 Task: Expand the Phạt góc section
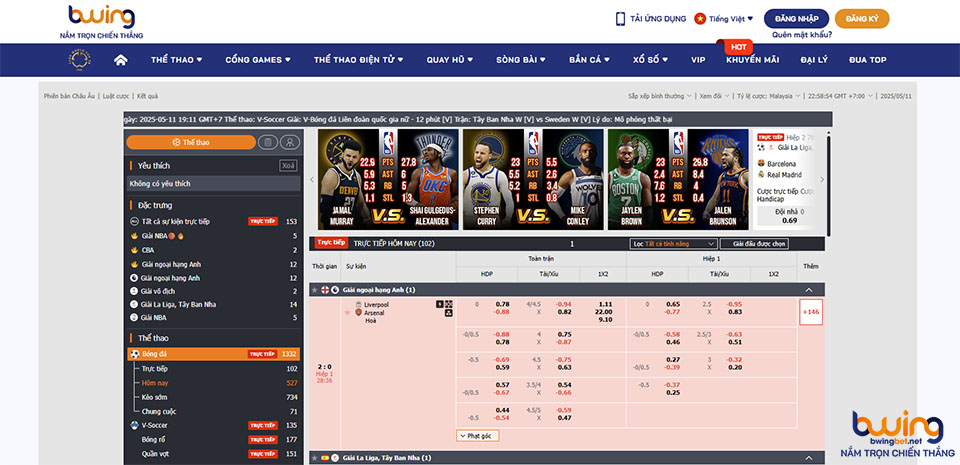[477, 435]
